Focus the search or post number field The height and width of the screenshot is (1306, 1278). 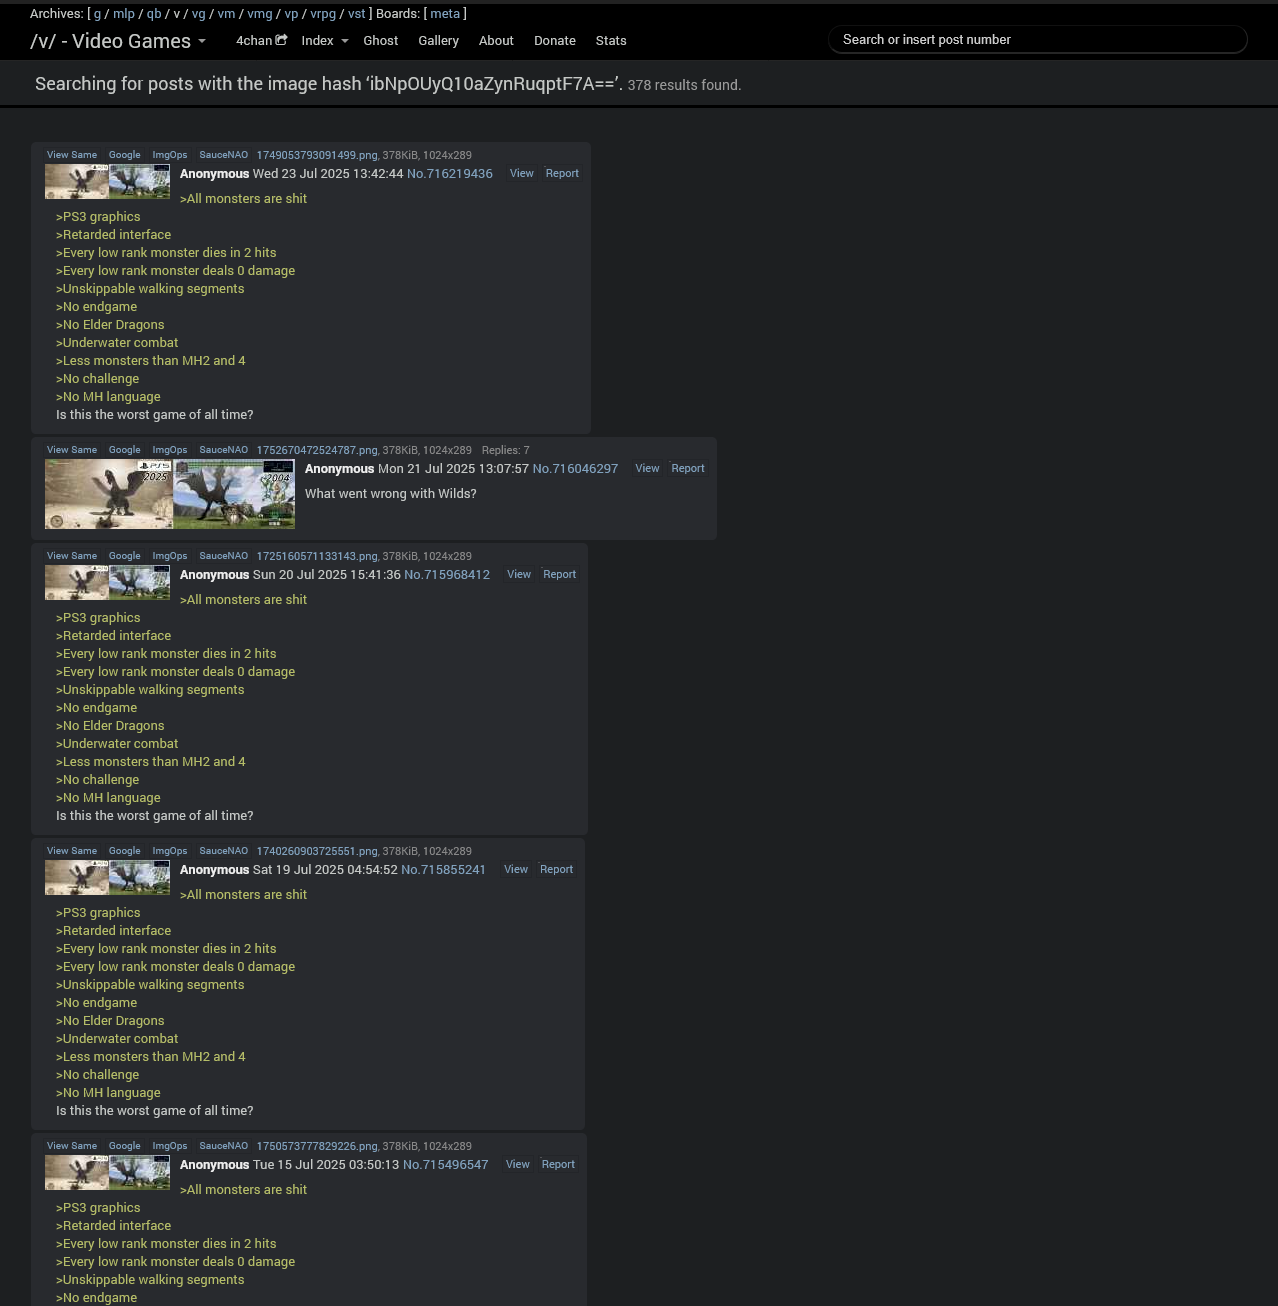(x=1037, y=40)
